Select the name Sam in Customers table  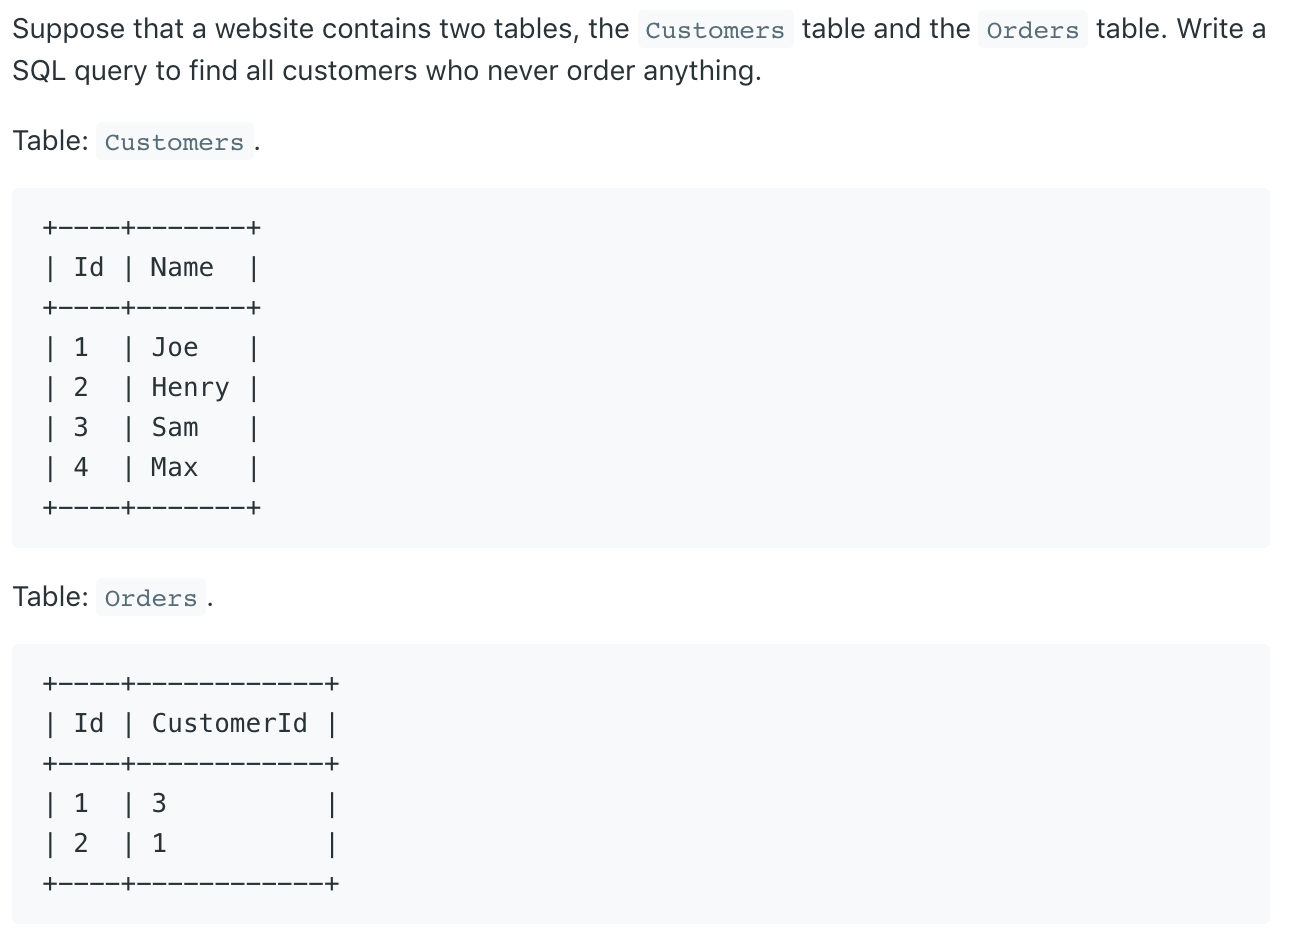pyautogui.click(x=175, y=427)
